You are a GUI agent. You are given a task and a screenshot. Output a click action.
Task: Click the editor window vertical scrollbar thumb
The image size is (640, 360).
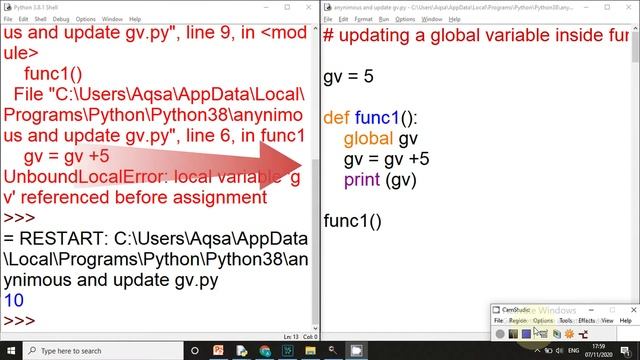click(x=635, y=48)
